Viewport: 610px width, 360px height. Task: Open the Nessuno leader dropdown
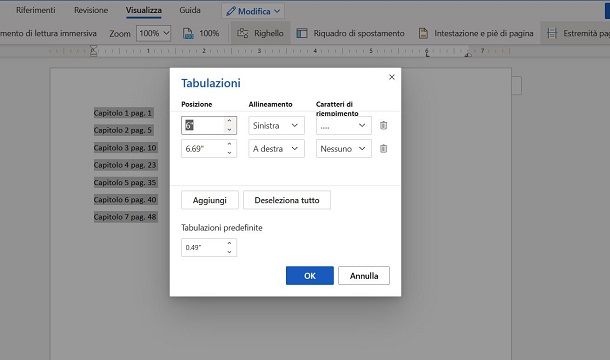coord(344,149)
